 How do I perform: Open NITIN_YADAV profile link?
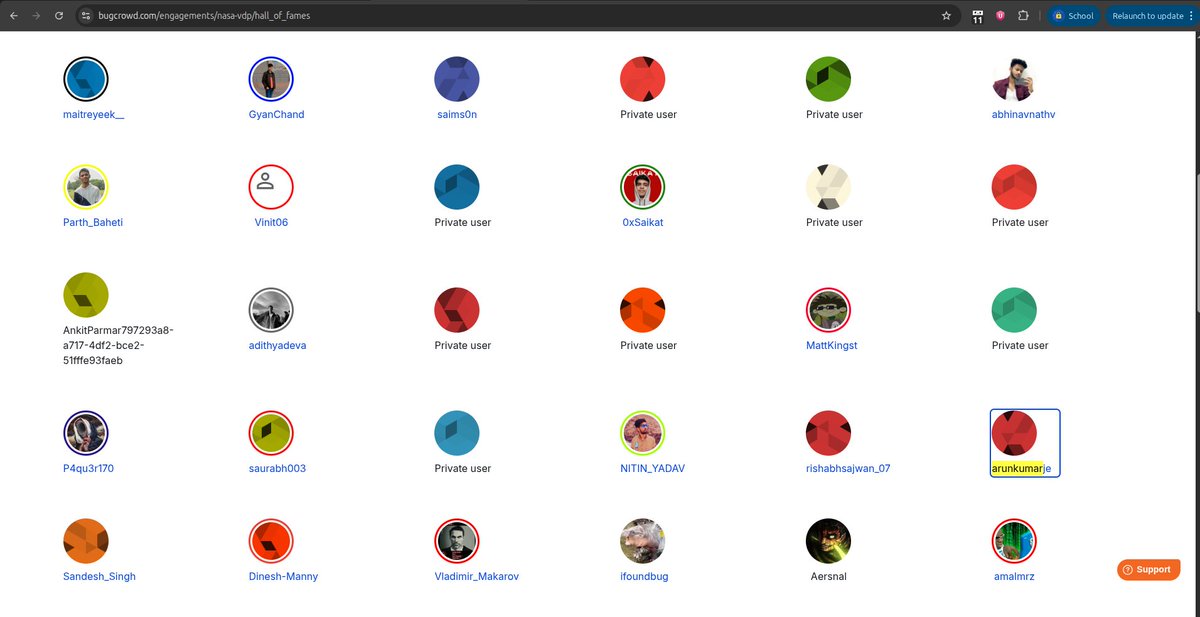click(653, 468)
